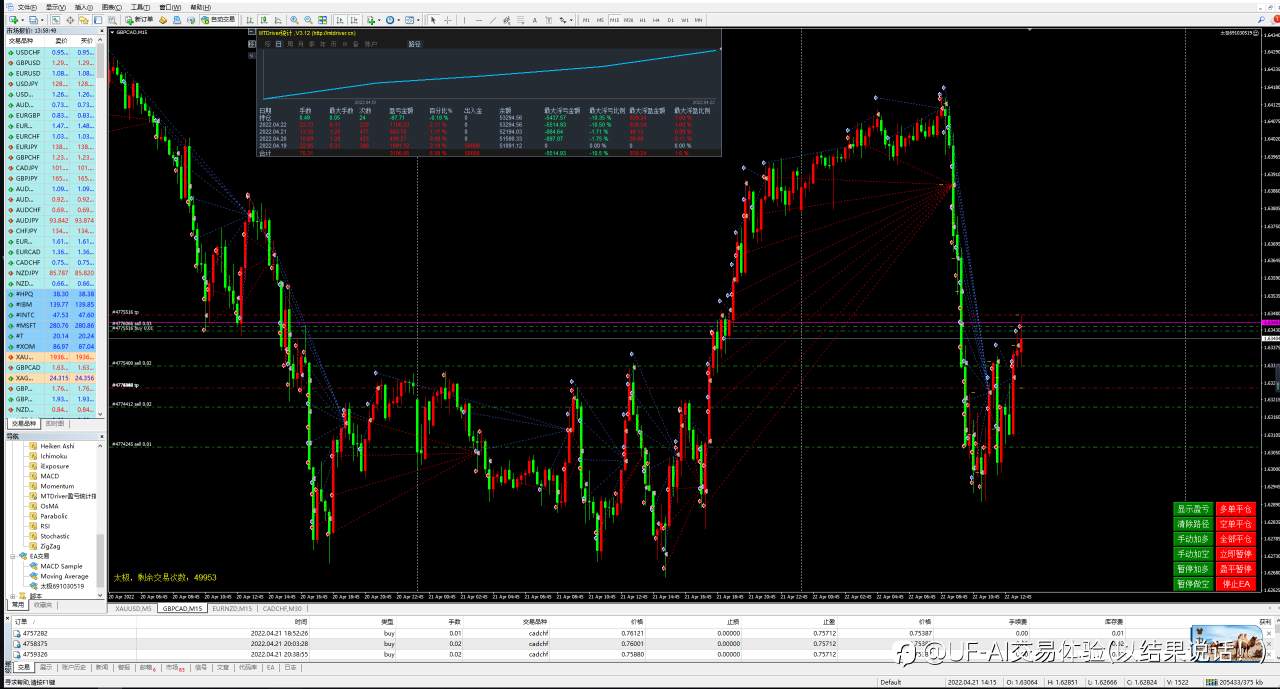Screen dimensions: 1280x689
Task: Select the EURNZD,M15 chart tab
Action: pyautogui.click(x=232, y=608)
